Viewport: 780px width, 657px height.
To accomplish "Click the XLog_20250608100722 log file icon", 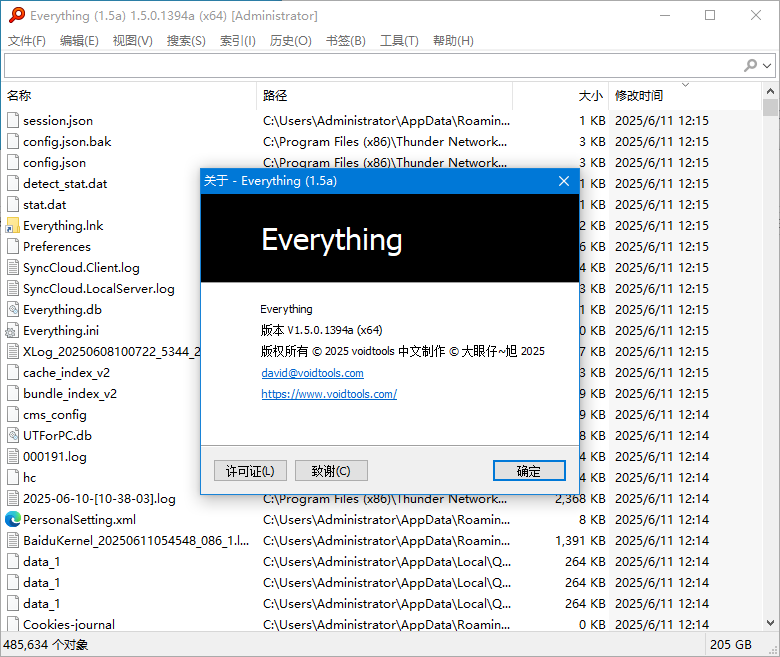I will point(13,352).
